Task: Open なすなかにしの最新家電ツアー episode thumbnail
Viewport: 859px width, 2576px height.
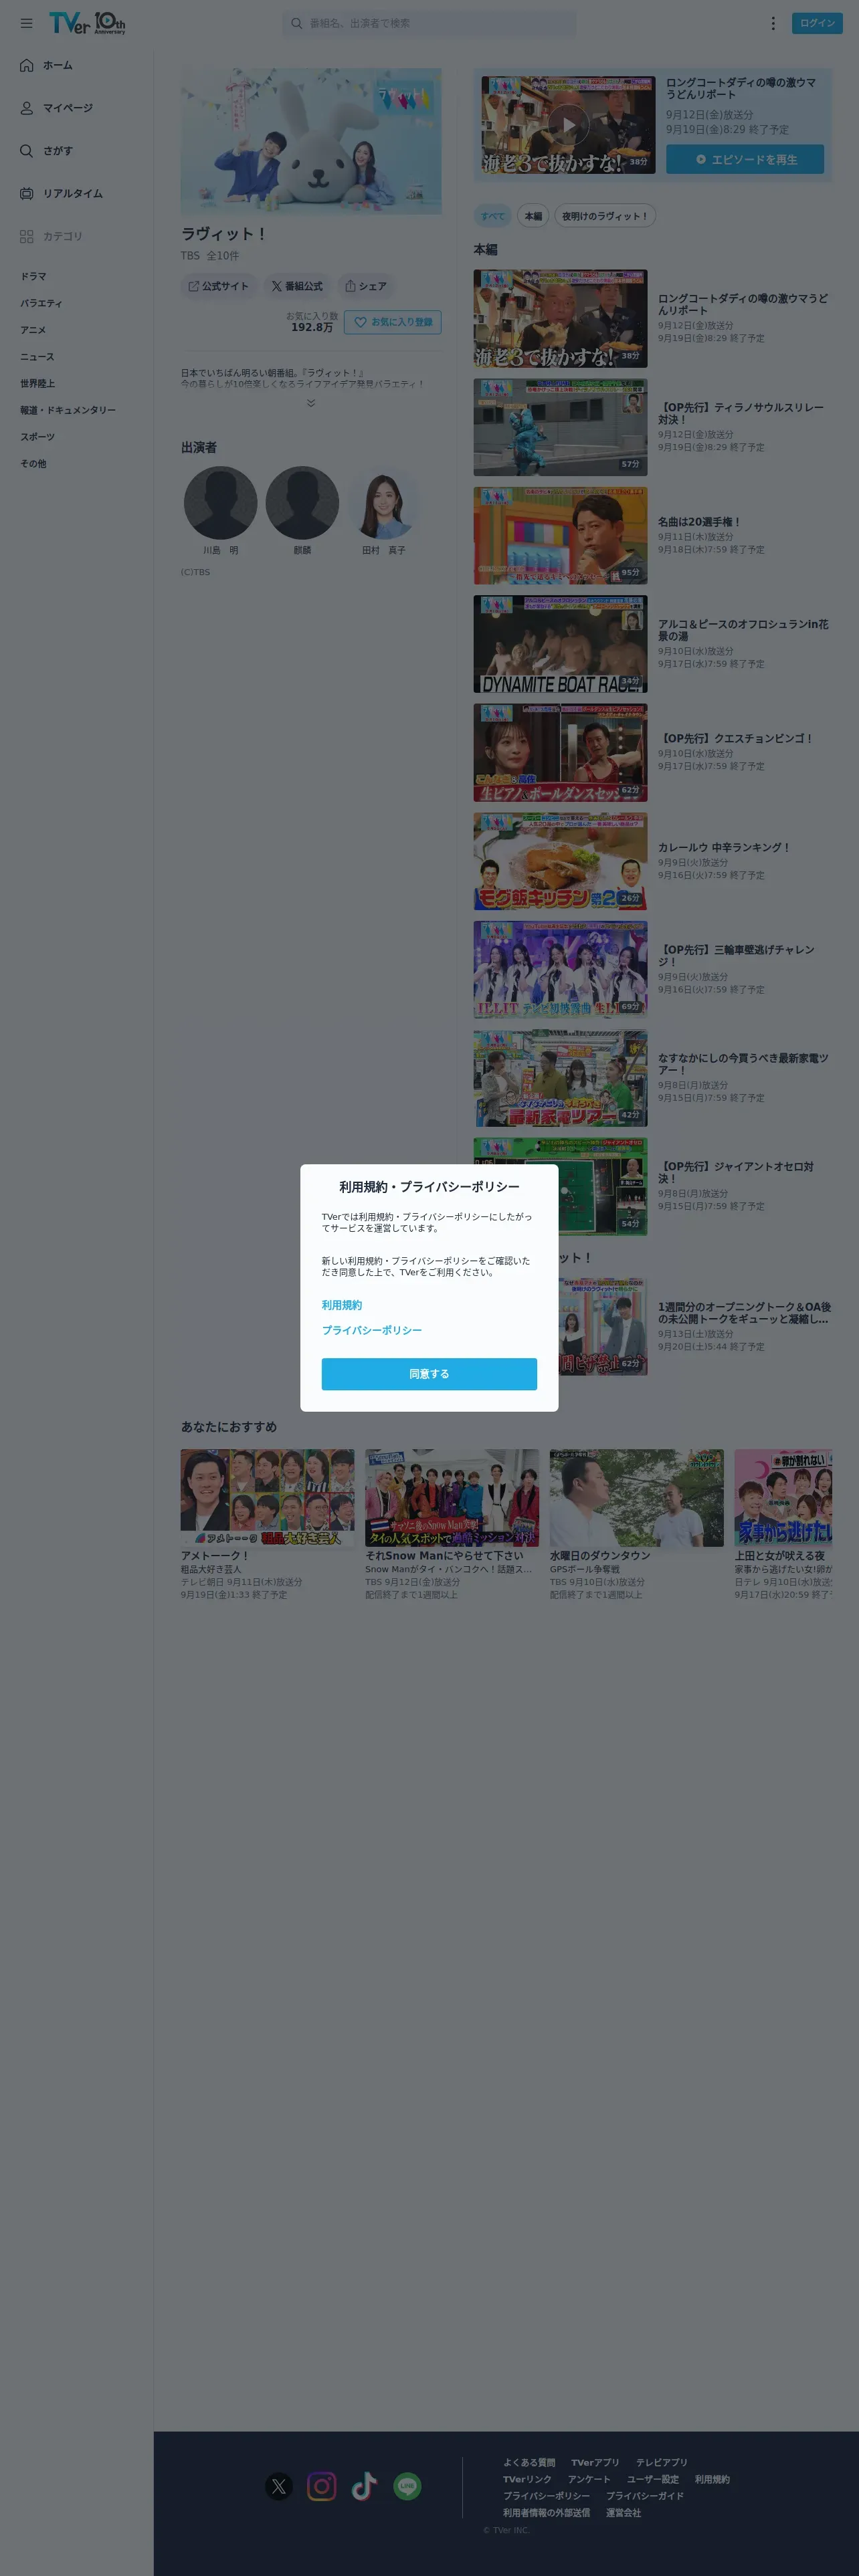Action: (560, 1078)
